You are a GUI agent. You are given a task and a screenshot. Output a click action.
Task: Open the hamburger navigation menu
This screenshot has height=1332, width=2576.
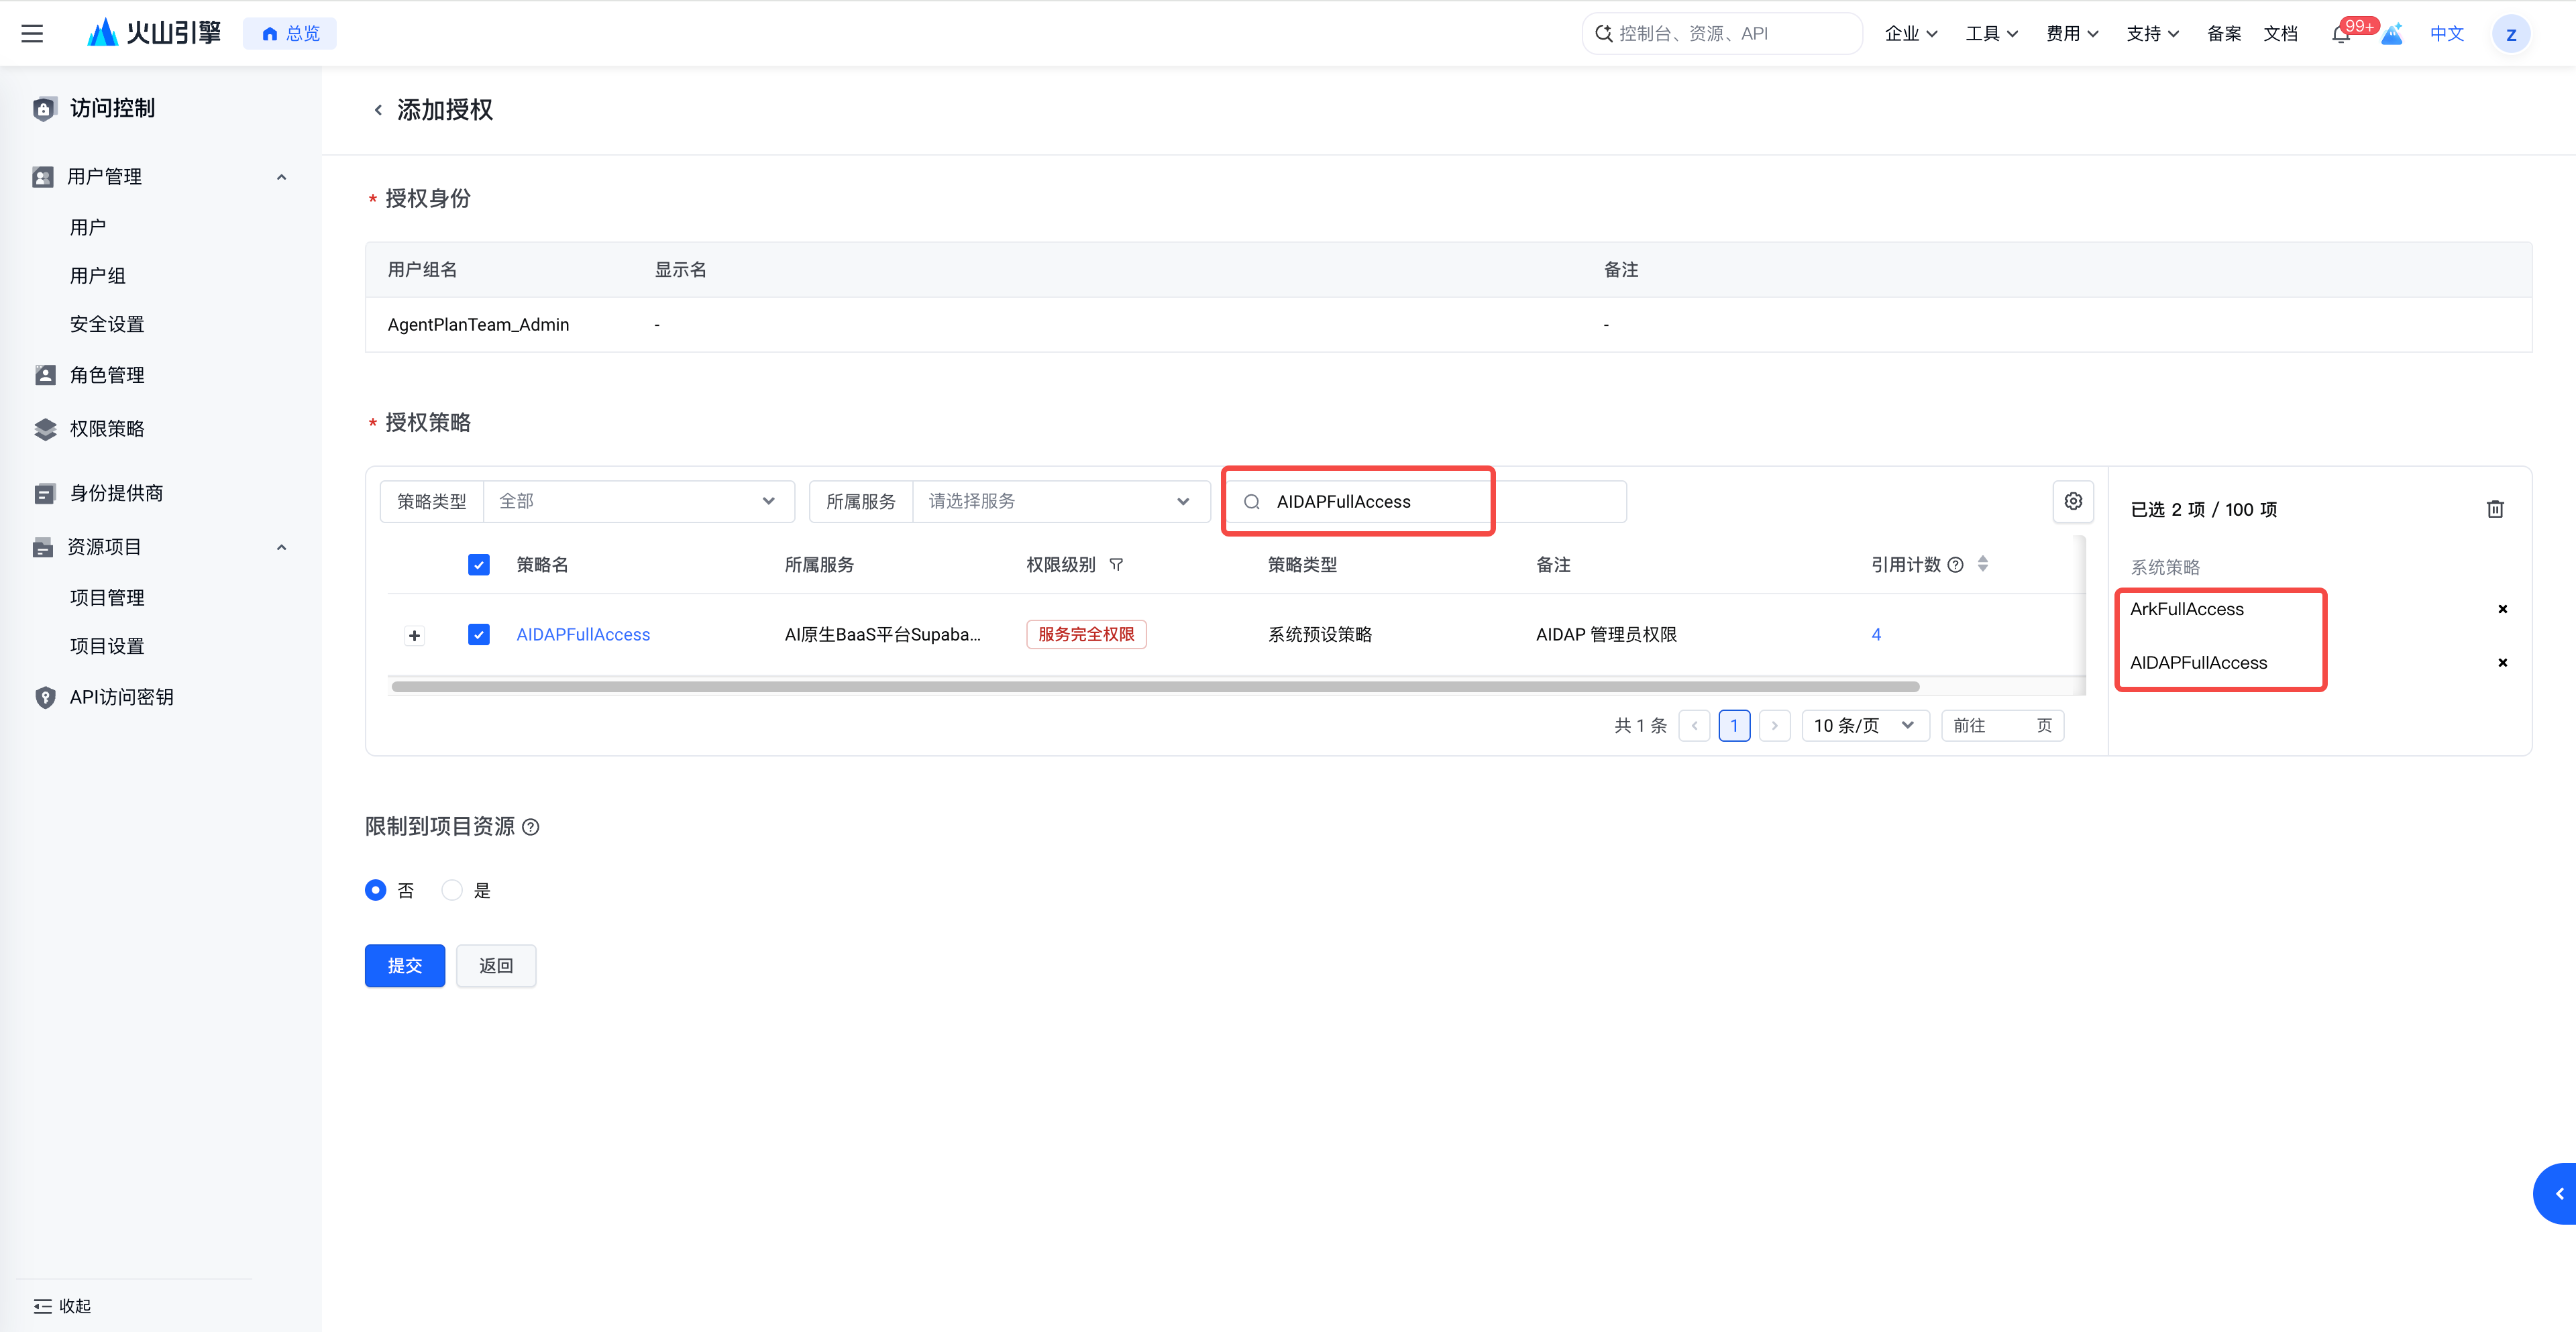coord(32,34)
